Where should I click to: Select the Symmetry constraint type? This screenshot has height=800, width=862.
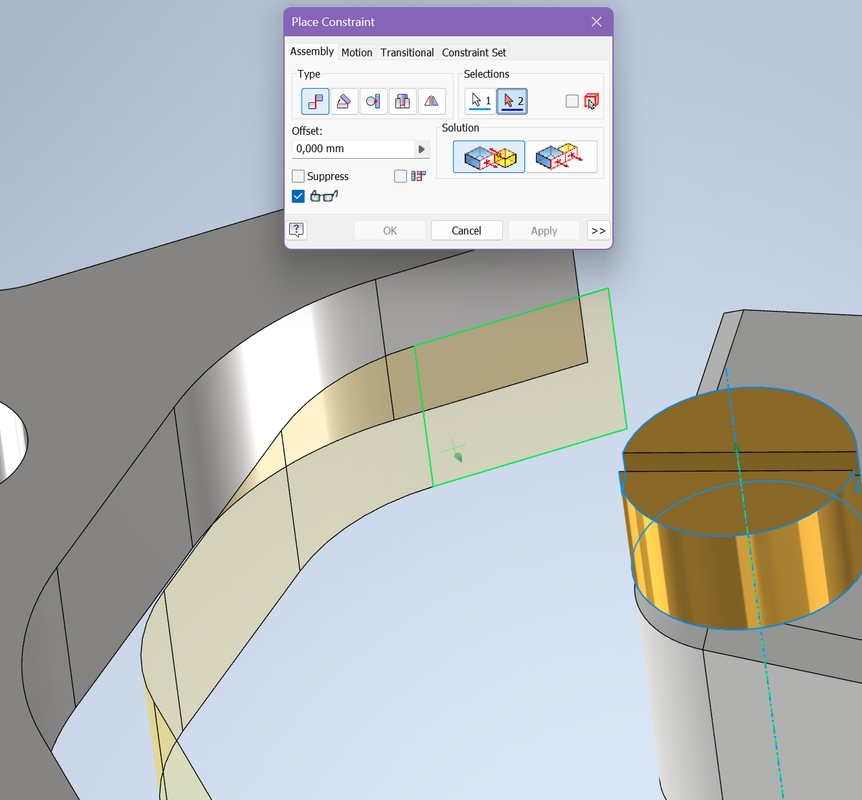432,101
